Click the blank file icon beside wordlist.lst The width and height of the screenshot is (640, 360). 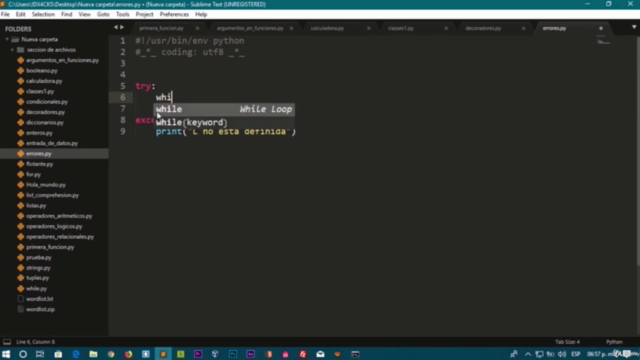[x=21, y=299]
